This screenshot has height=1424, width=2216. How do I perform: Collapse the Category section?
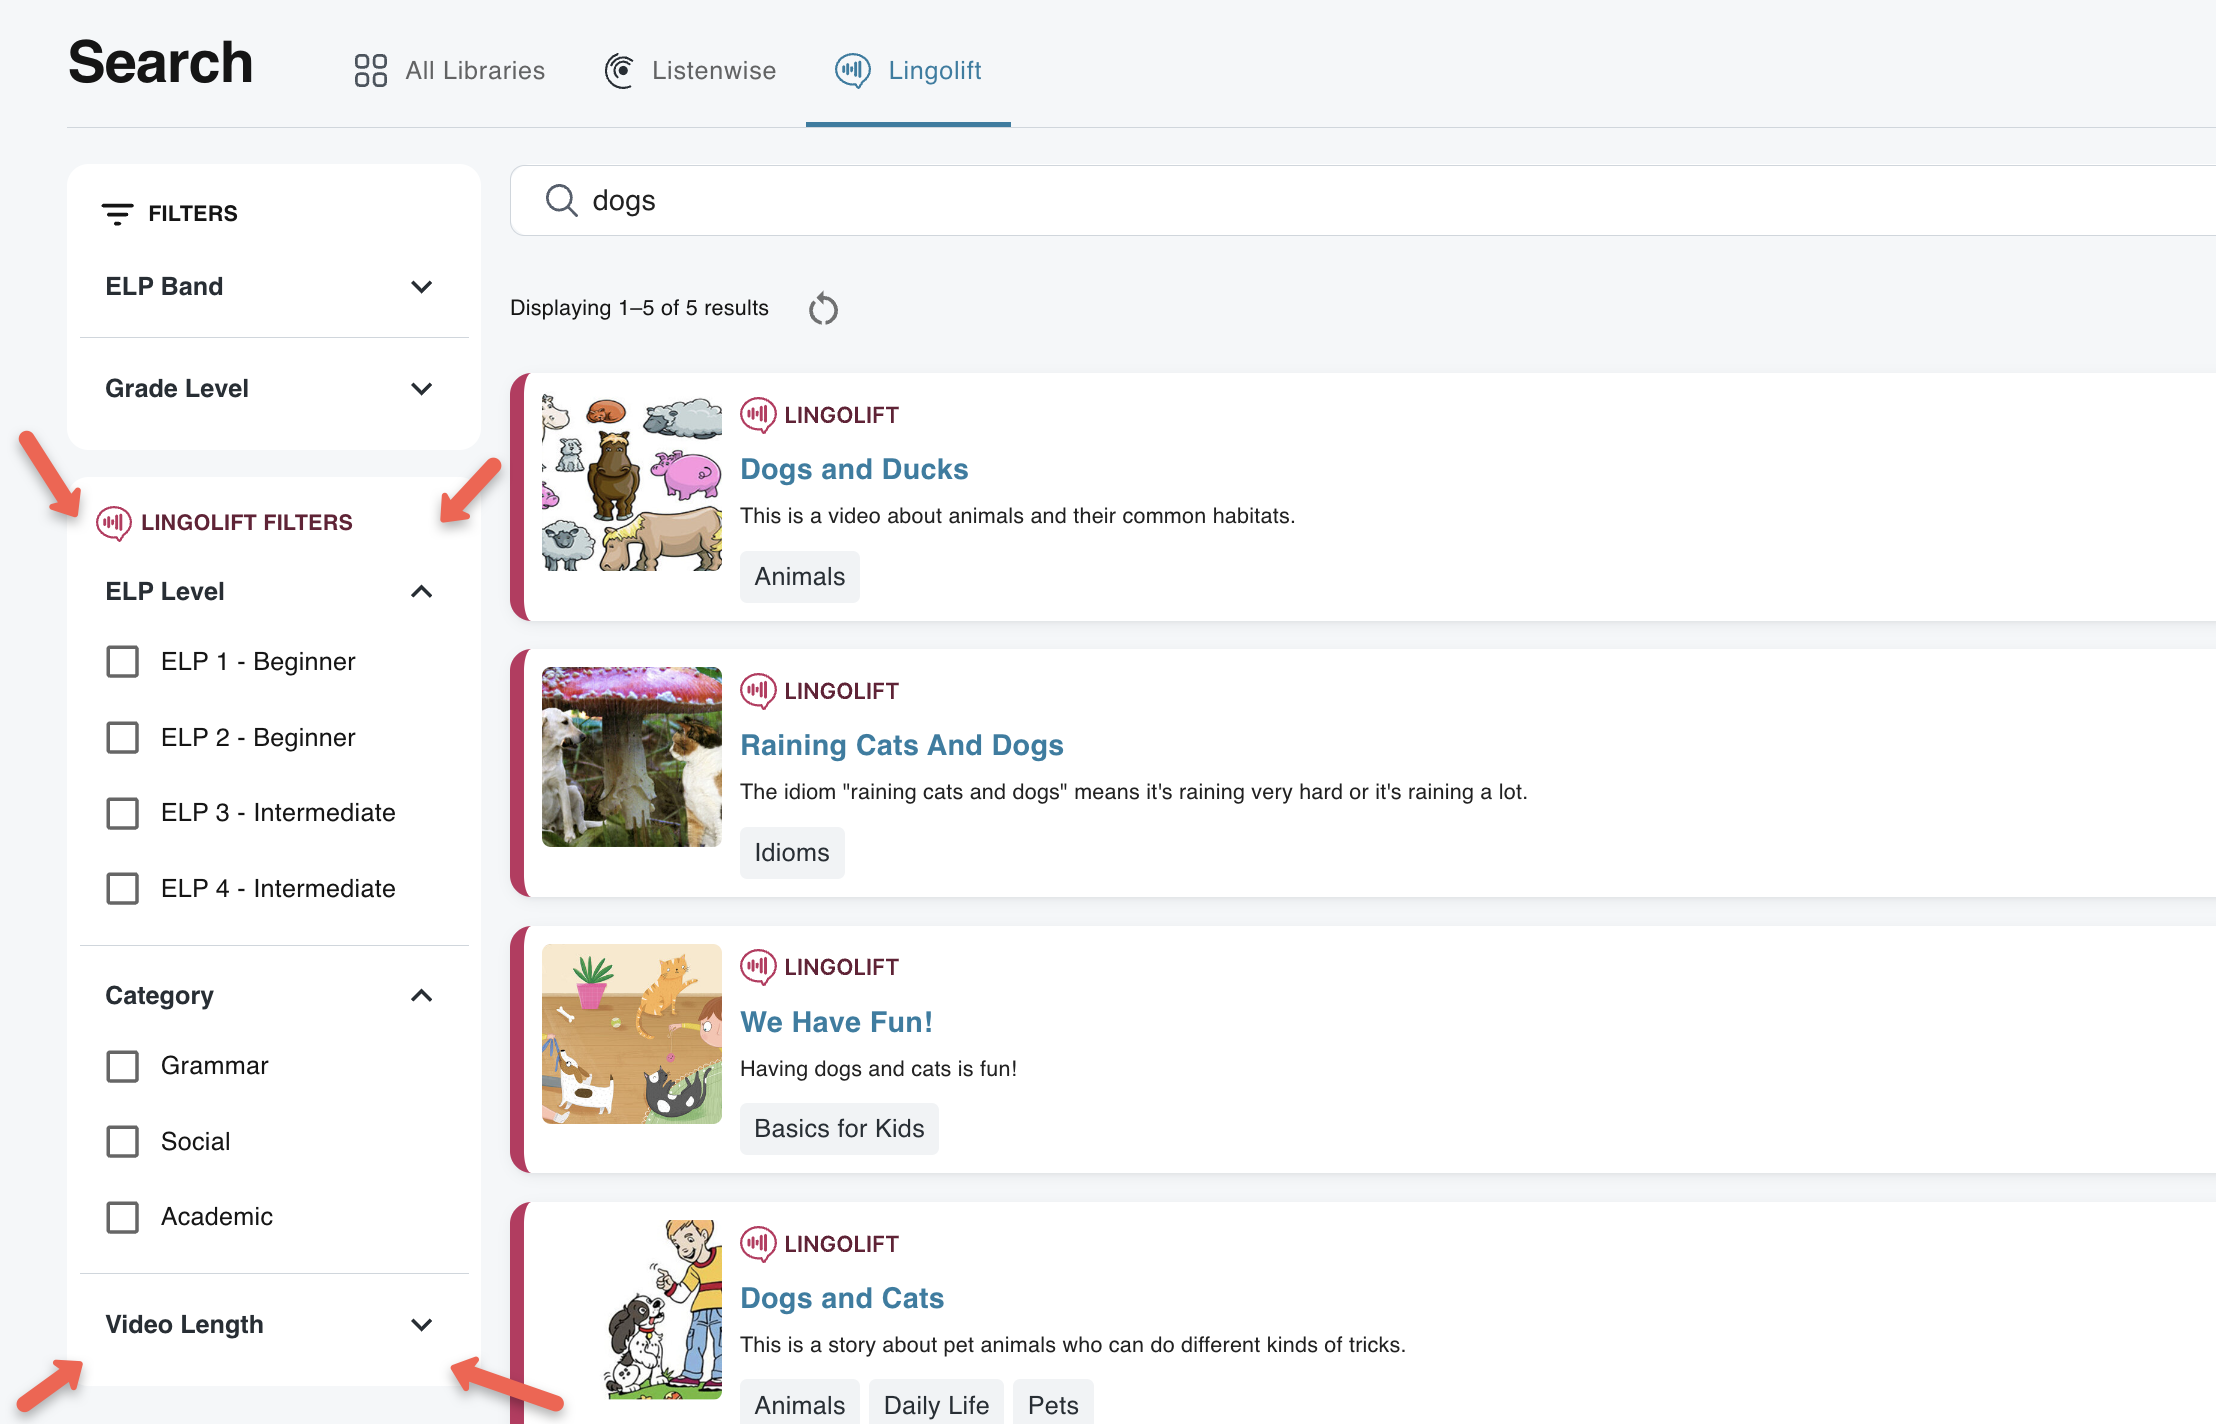[x=421, y=996]
